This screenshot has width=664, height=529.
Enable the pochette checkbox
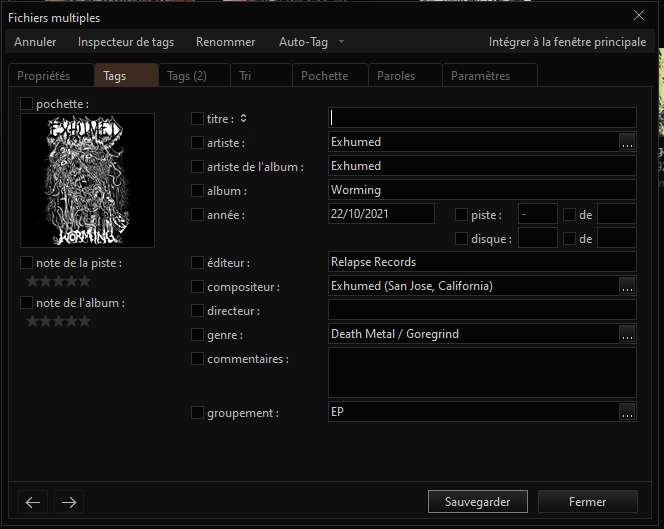27,103
